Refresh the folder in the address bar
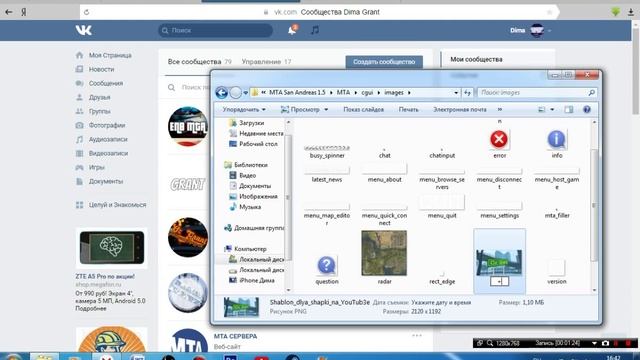Viewport: 640px width, 360px height. pyautogui.click(x=467, y=93)
